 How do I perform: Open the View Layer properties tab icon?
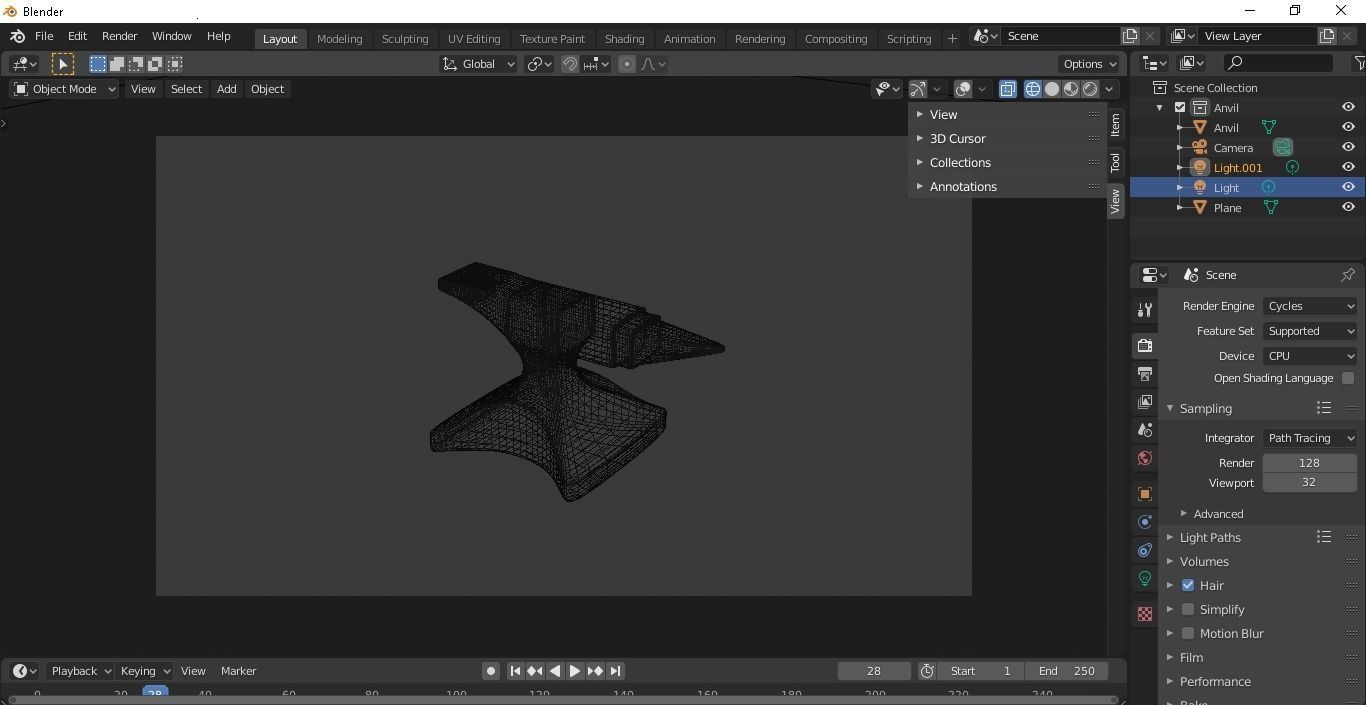[x=1145, y=401]
